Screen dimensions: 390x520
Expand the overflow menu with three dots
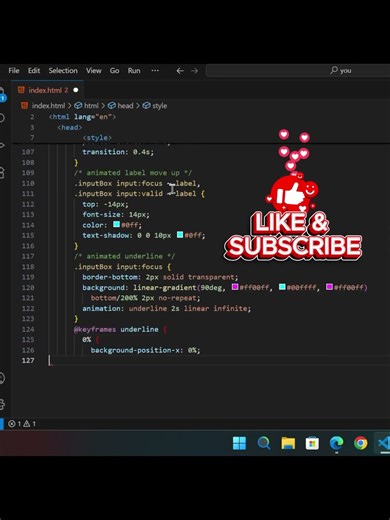[155, 71]
